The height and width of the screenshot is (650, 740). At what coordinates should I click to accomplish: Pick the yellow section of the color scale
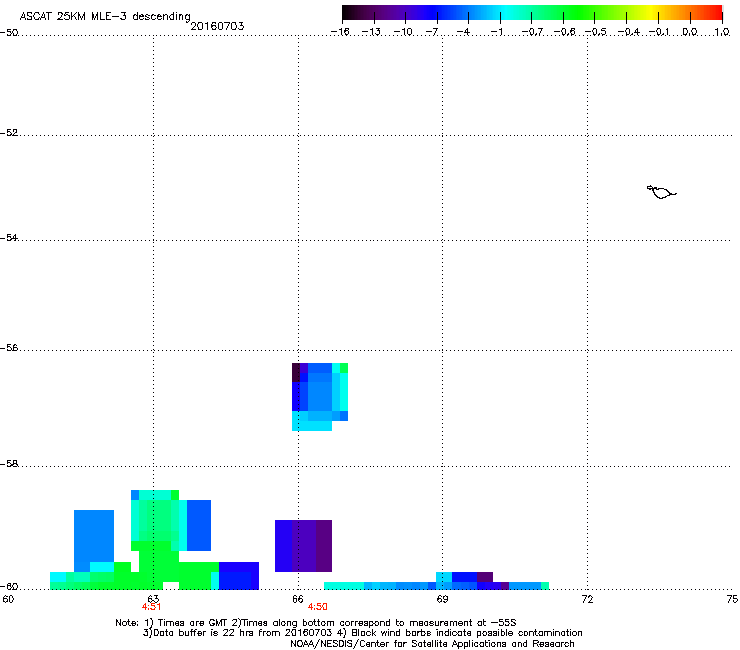point(651,13)
